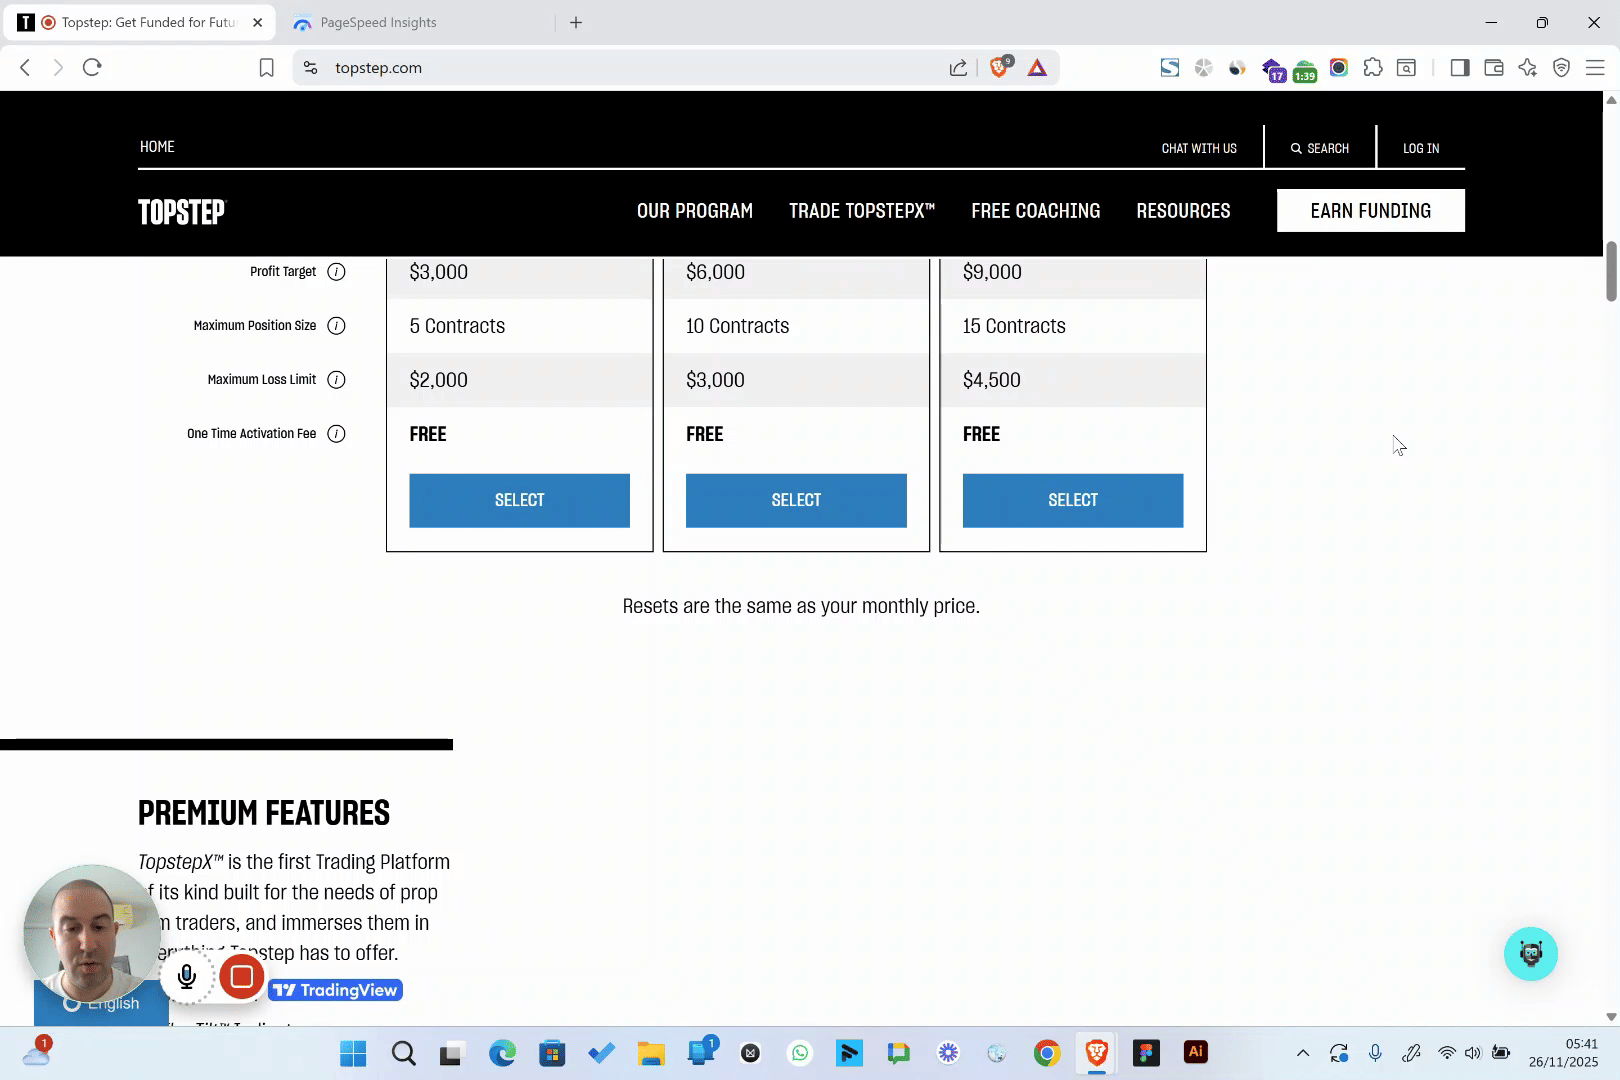Image resolution: width=1620 pixels, height=1080 pixels.
Task: Open the Our Program navigation menu
Action: (694, 211)
